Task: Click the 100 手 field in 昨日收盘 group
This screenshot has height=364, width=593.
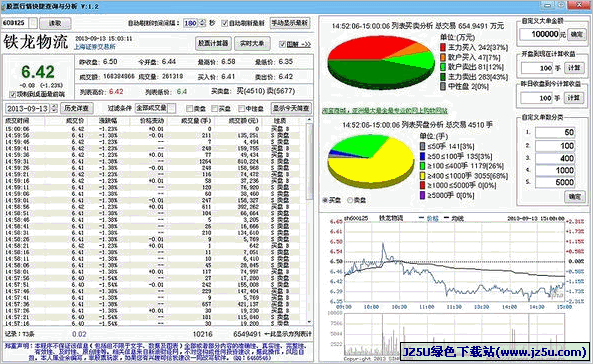Action: [537, 98]
